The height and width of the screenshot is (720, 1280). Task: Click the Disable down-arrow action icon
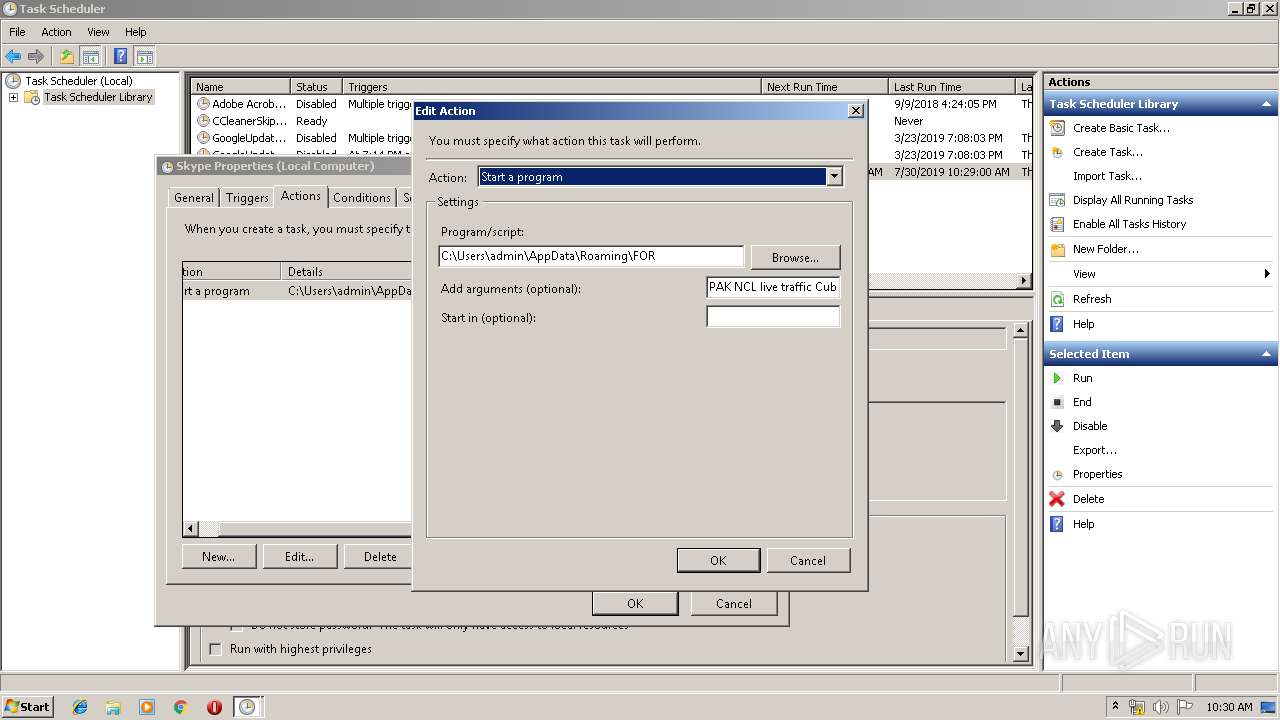click(x=1057, y=426)
